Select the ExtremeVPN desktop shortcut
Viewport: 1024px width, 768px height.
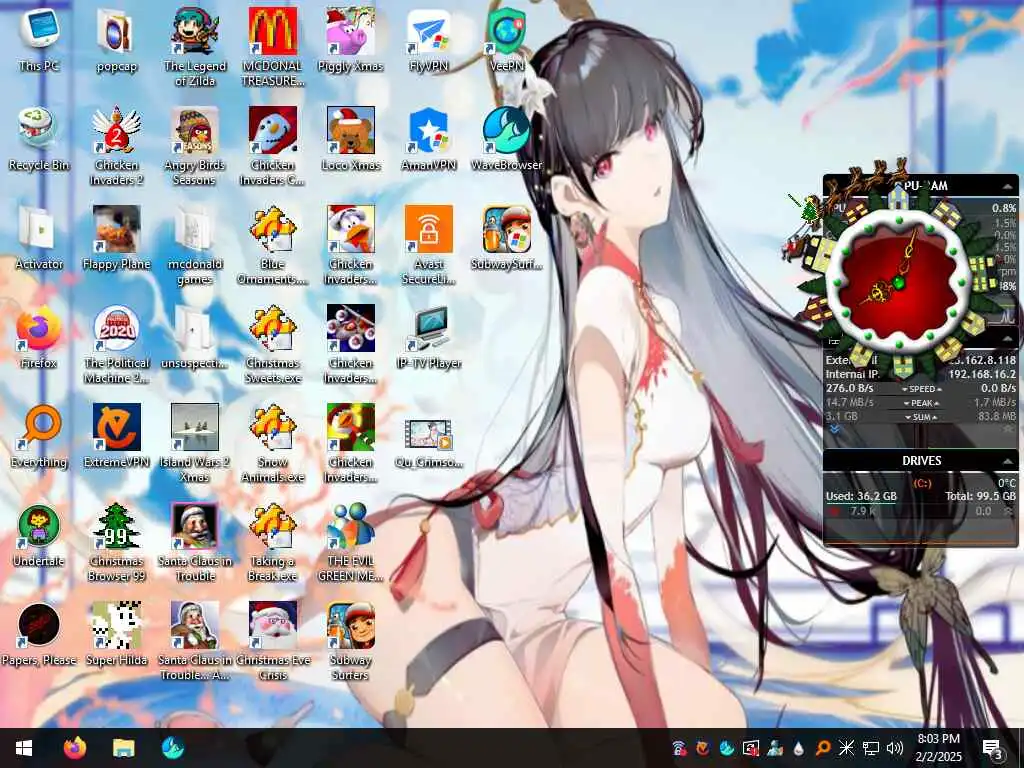click(116, 437)
